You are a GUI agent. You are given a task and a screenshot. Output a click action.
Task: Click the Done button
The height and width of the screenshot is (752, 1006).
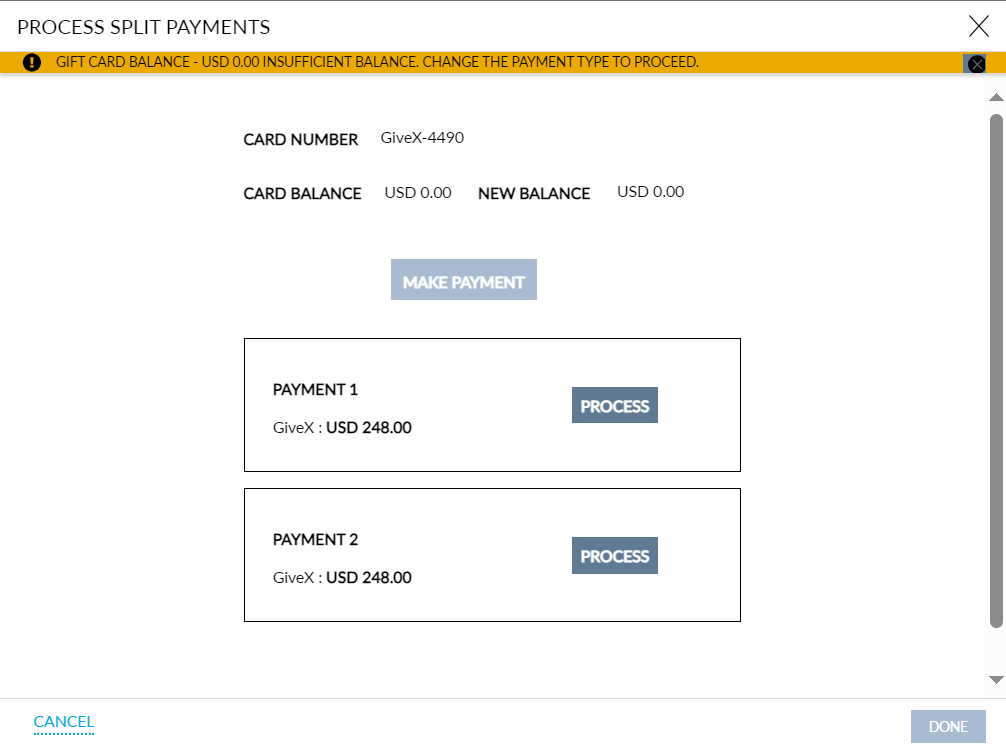click(948, 726)
